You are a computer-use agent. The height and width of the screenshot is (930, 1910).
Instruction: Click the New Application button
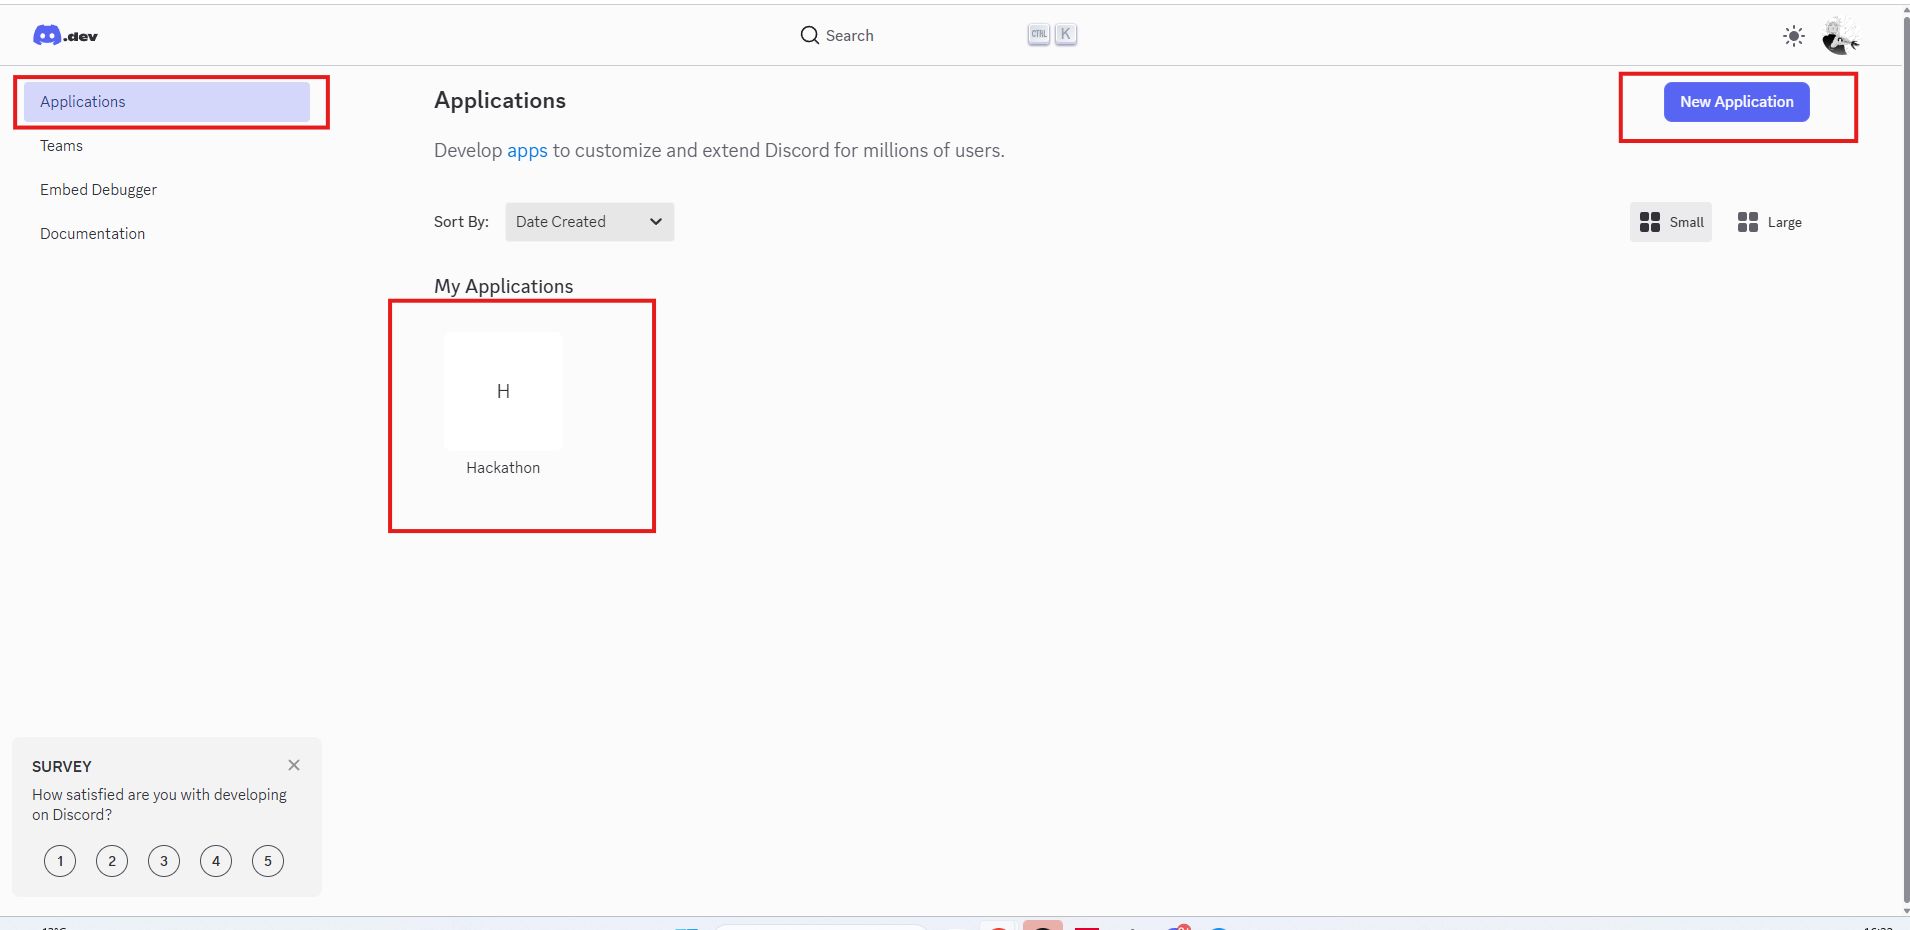[x=1736, y=102]
